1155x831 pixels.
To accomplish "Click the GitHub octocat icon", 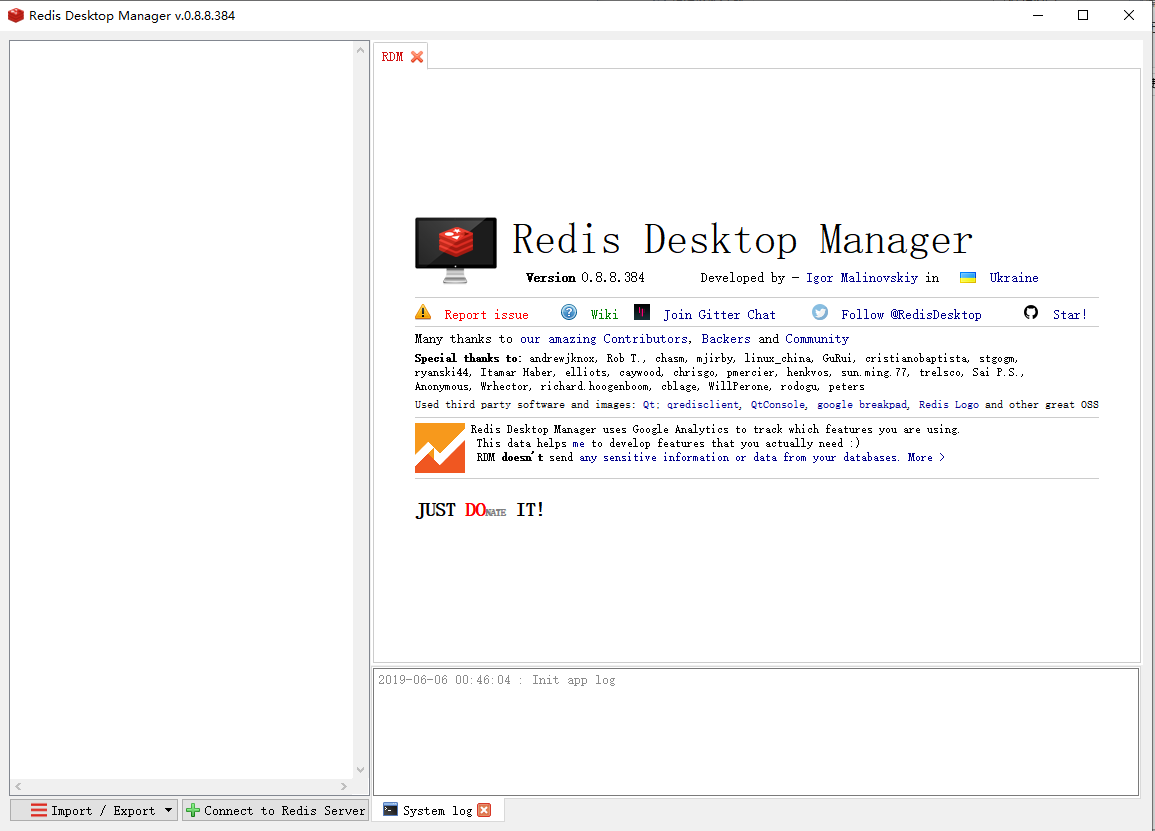I will 1031,312.
